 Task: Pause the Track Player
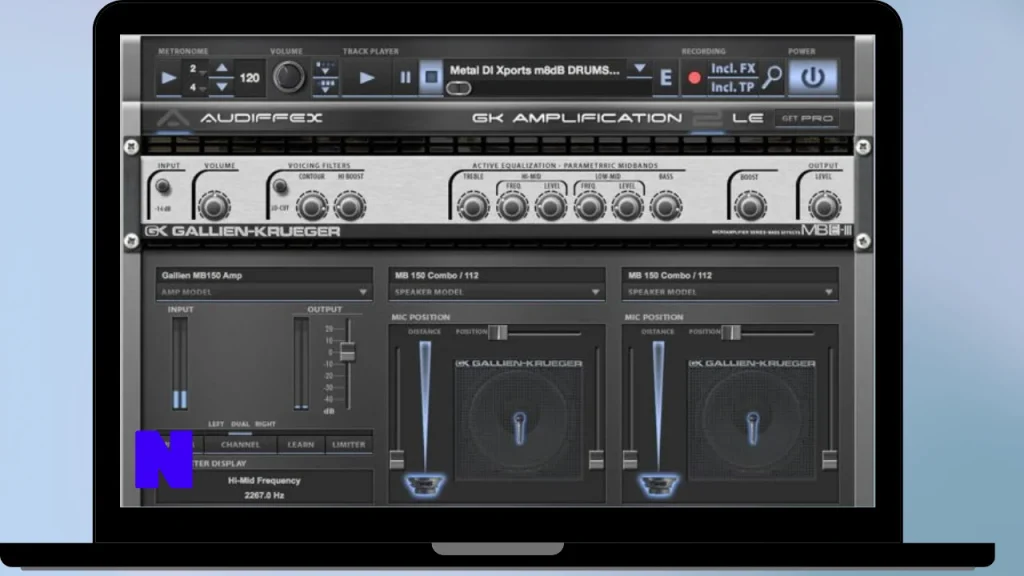click(405, 77)
